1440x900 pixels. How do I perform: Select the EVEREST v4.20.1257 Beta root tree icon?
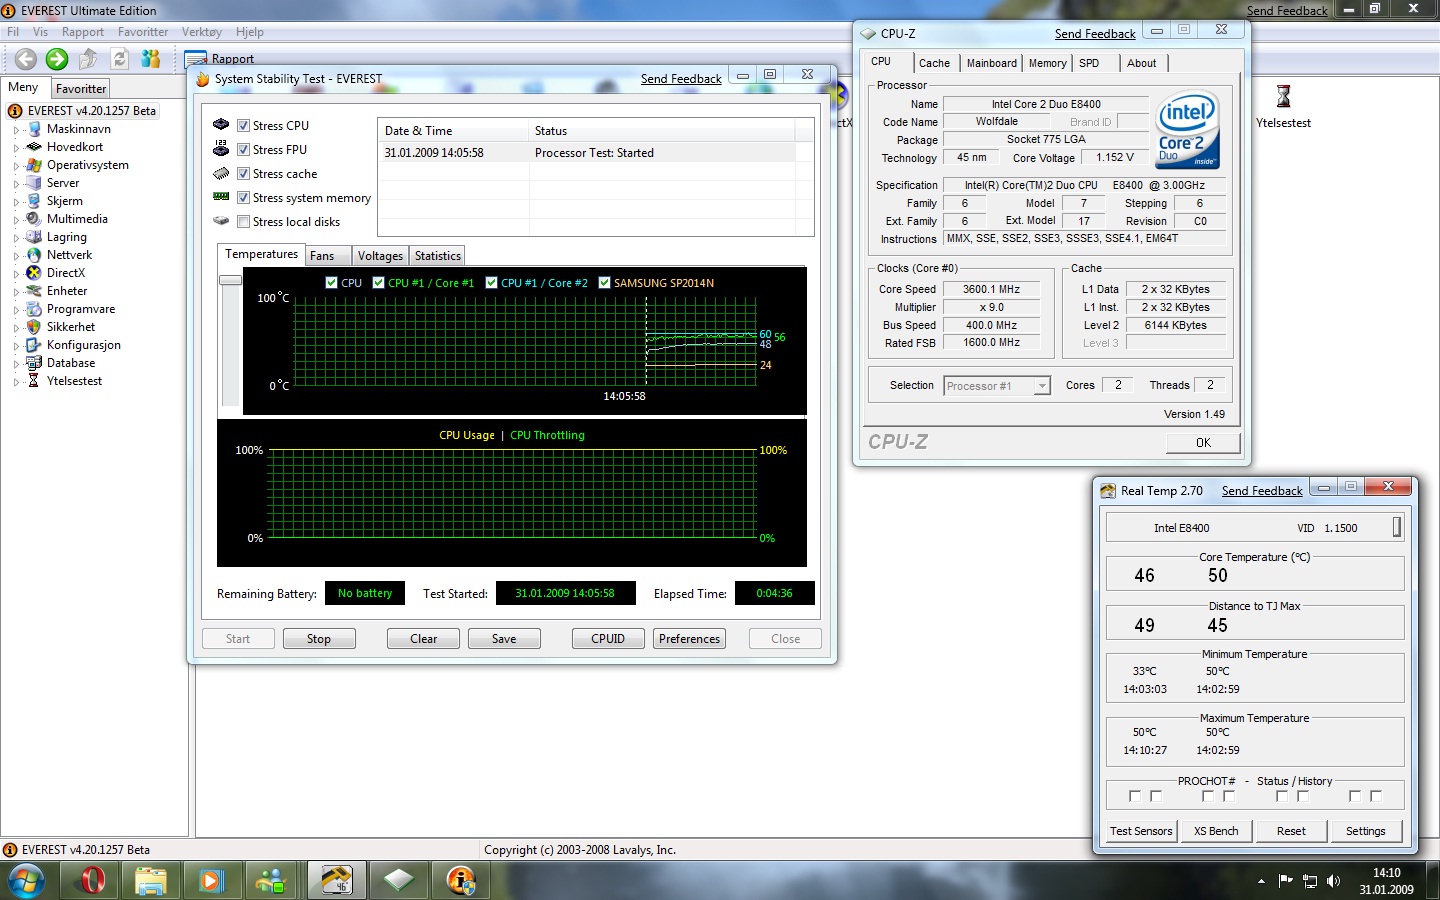coord(15,111)
